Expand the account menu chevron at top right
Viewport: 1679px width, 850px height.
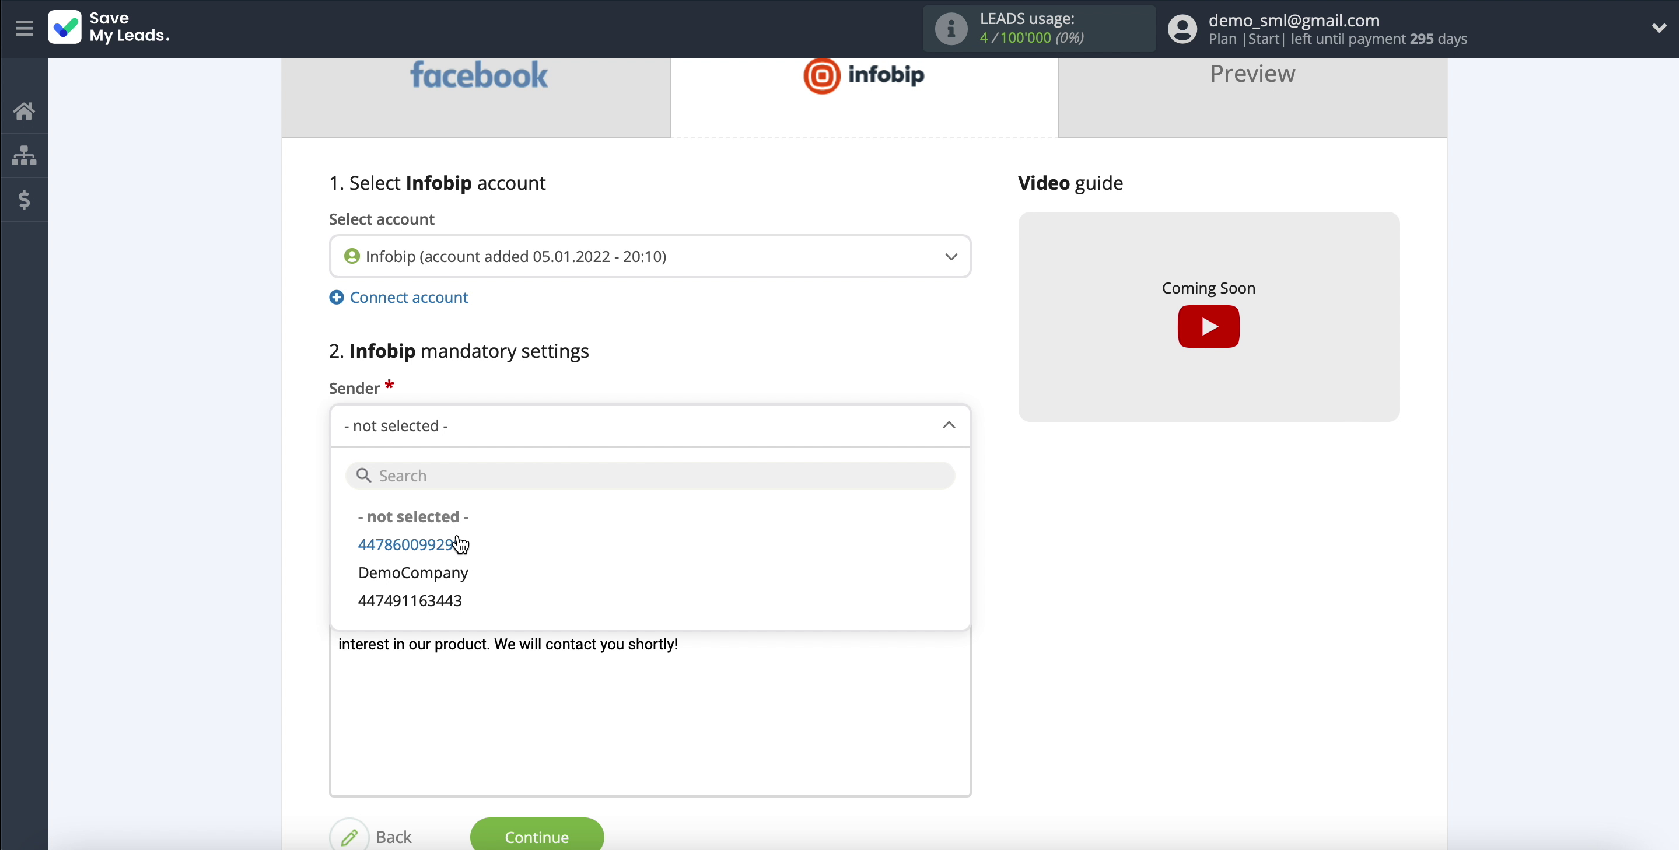[1659, 29]
